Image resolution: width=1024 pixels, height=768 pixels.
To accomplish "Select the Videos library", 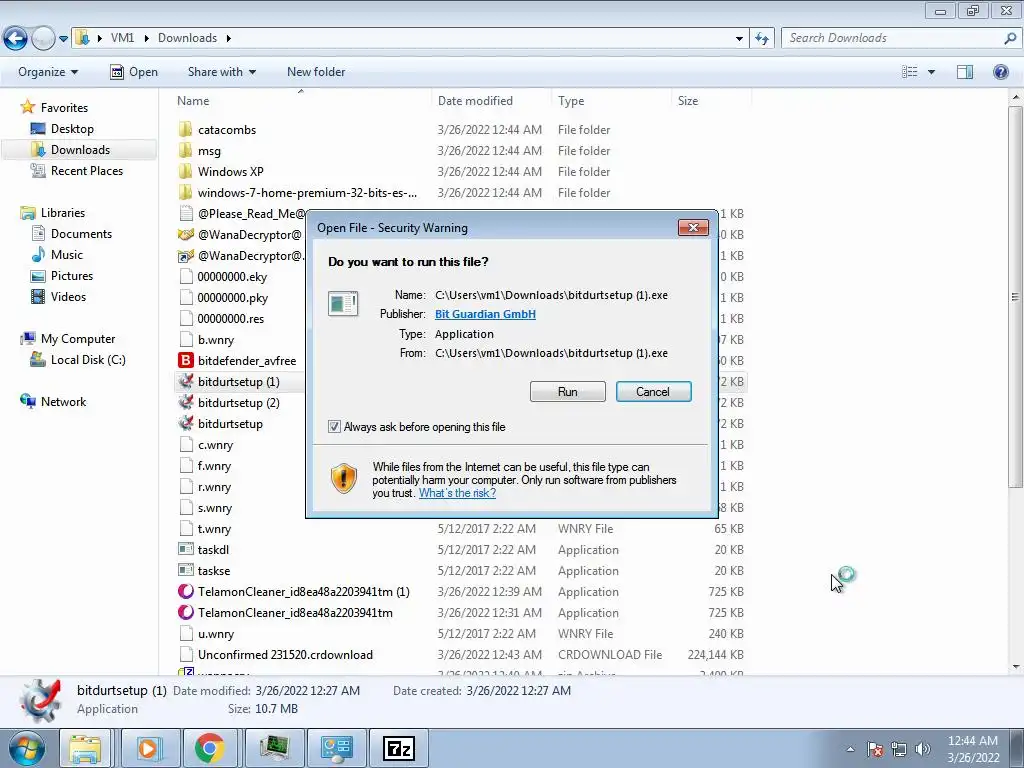I will pos(68,296).
